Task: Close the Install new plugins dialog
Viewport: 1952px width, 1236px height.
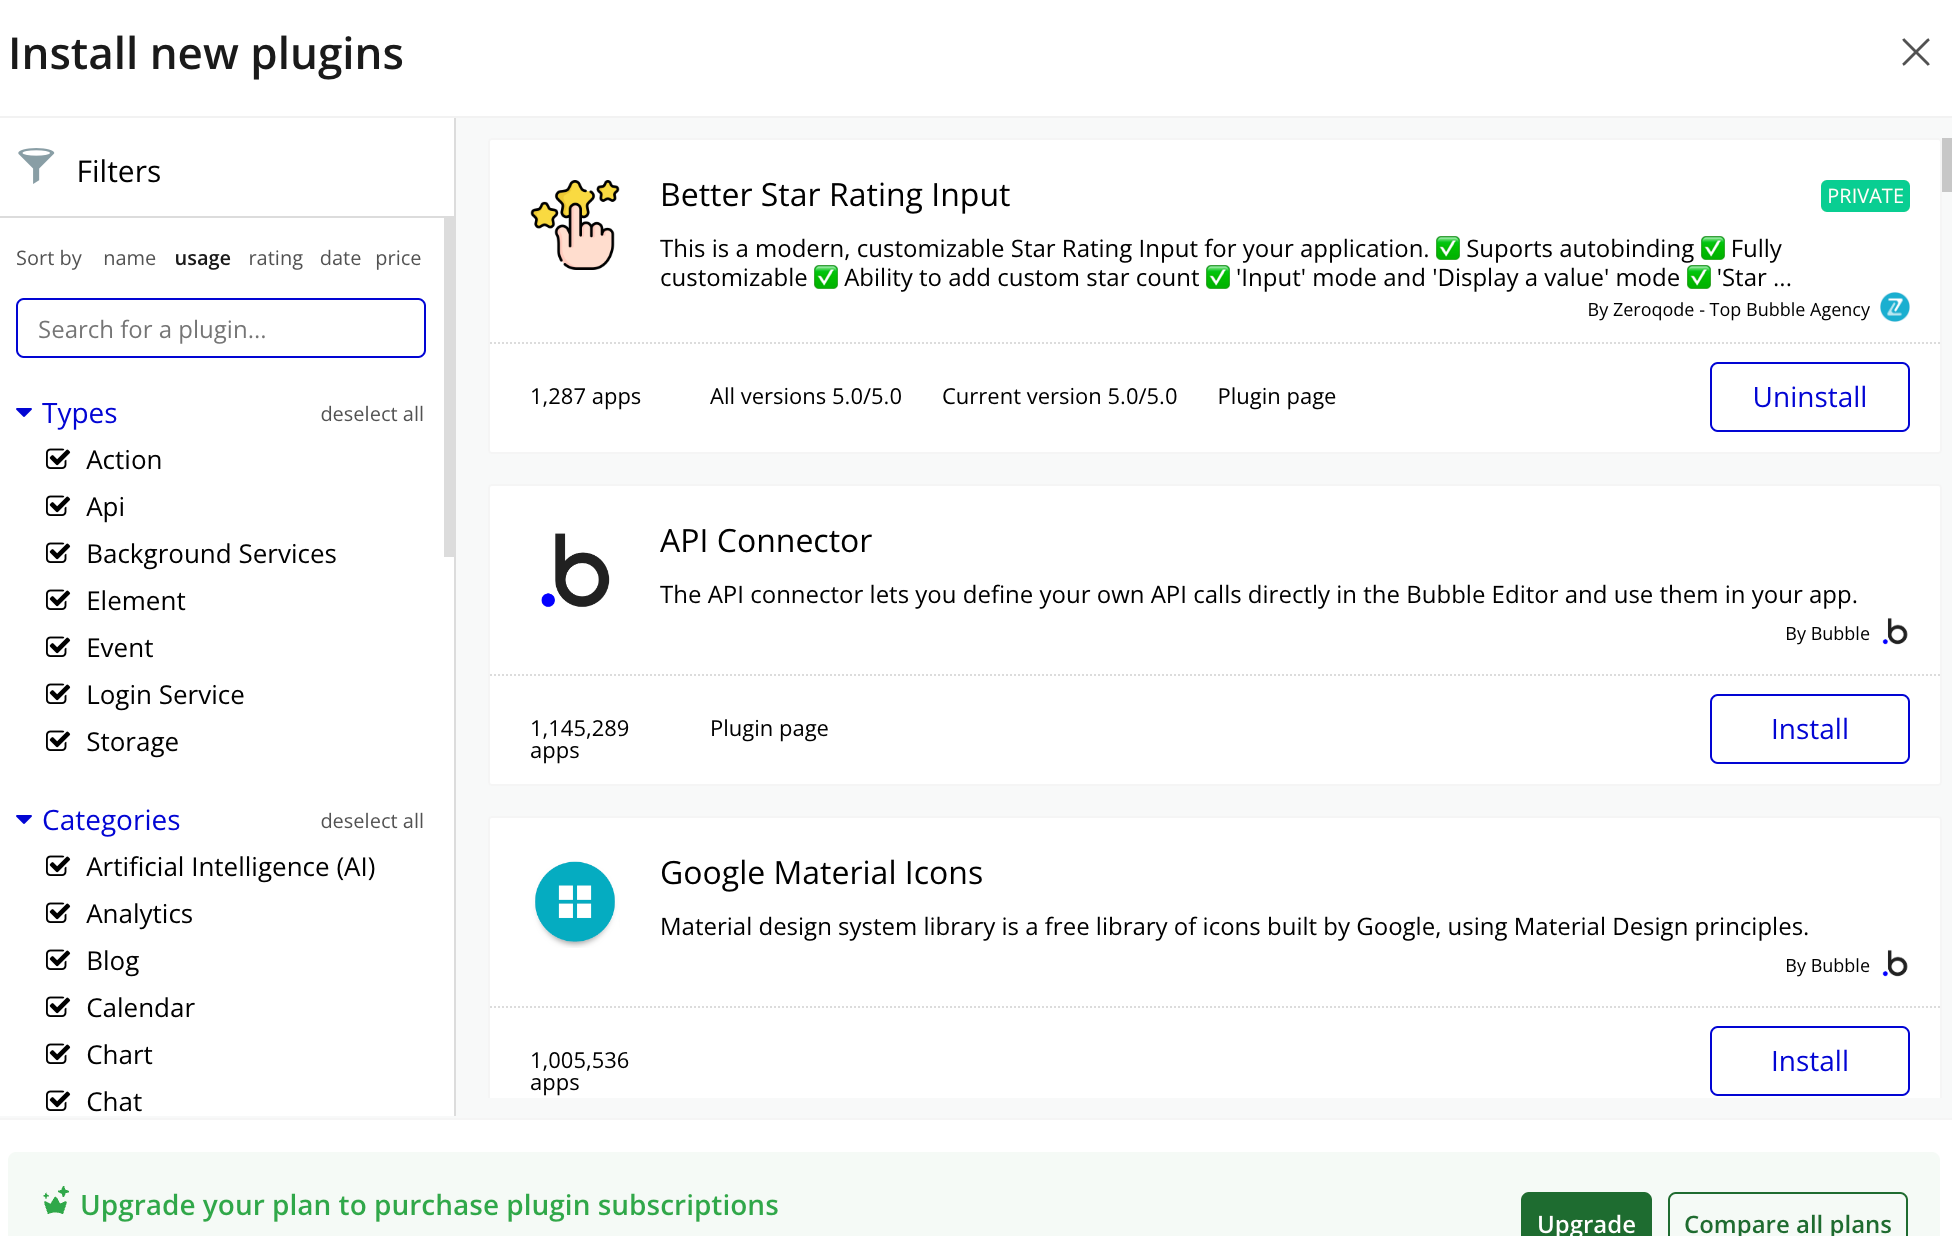Action: click(1915, 52)
